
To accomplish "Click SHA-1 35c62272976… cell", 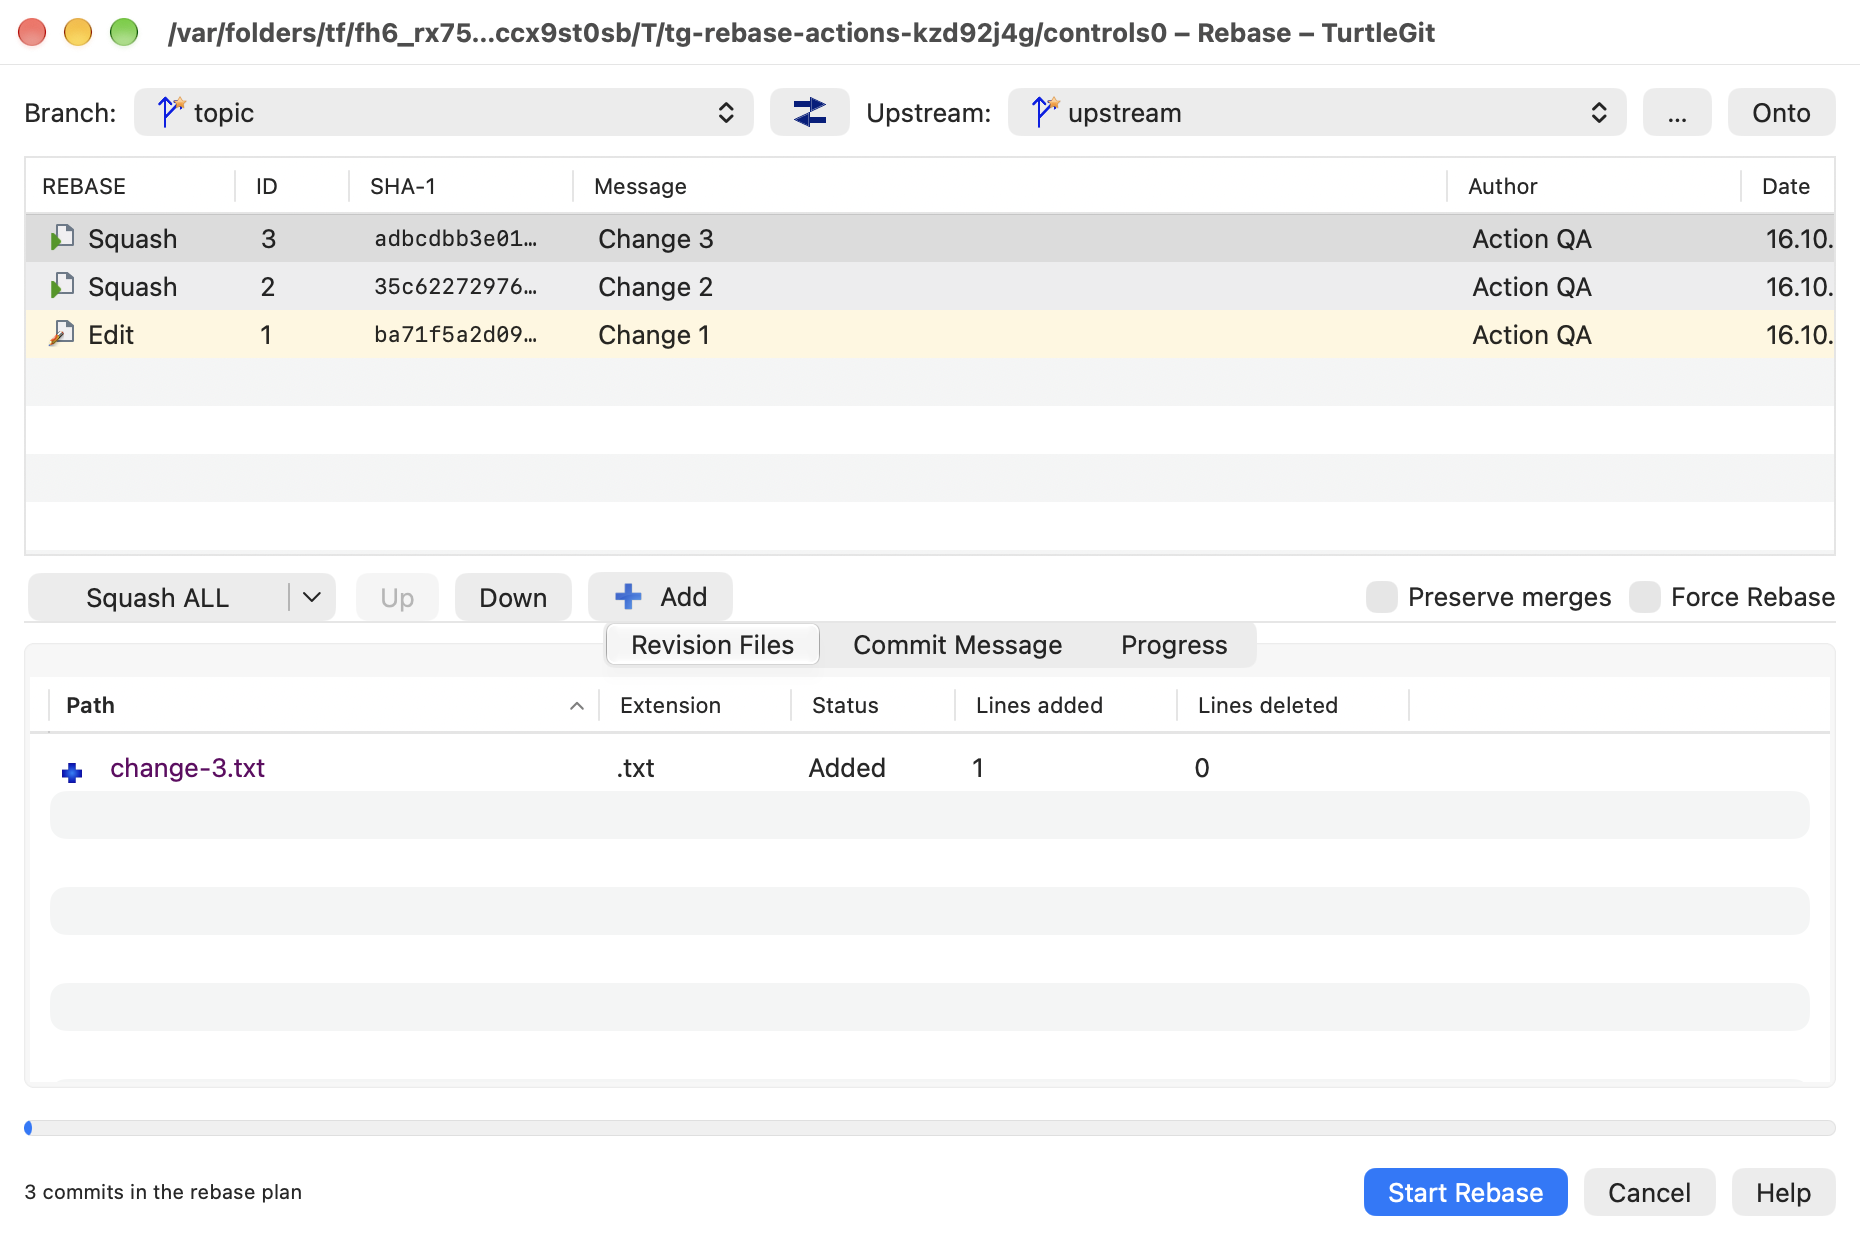I will (x=456, y=286).
